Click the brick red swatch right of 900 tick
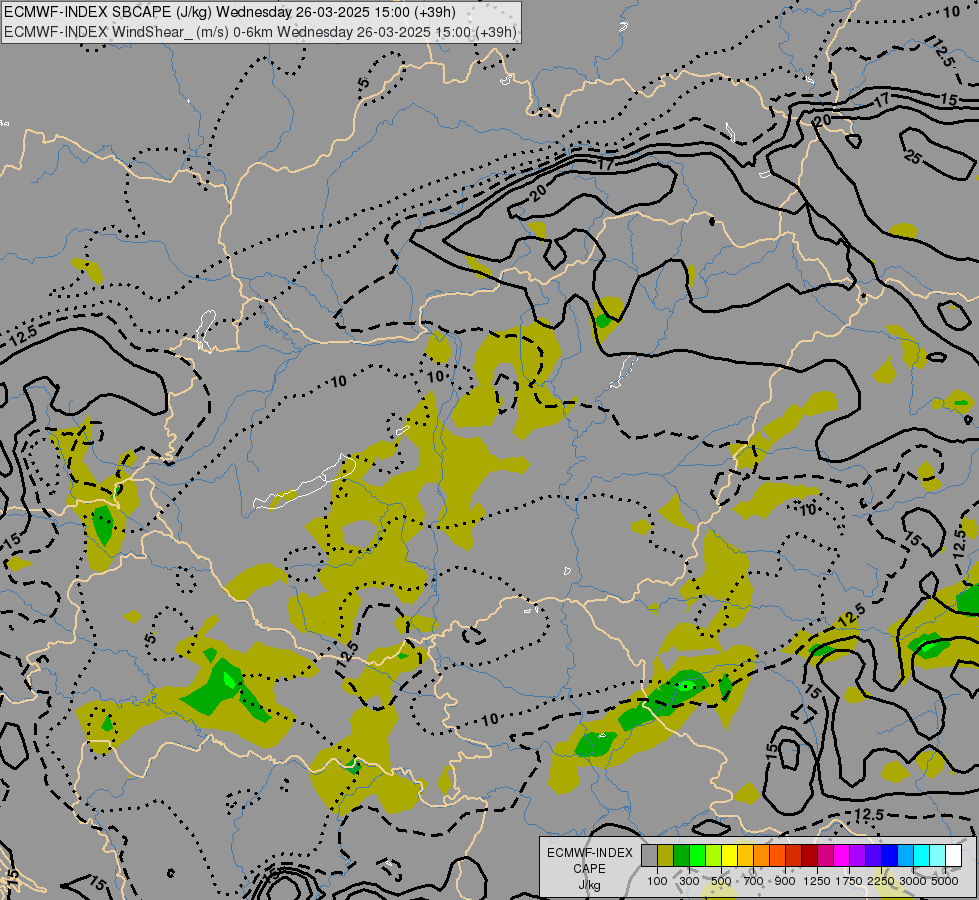 click(794, 856)
